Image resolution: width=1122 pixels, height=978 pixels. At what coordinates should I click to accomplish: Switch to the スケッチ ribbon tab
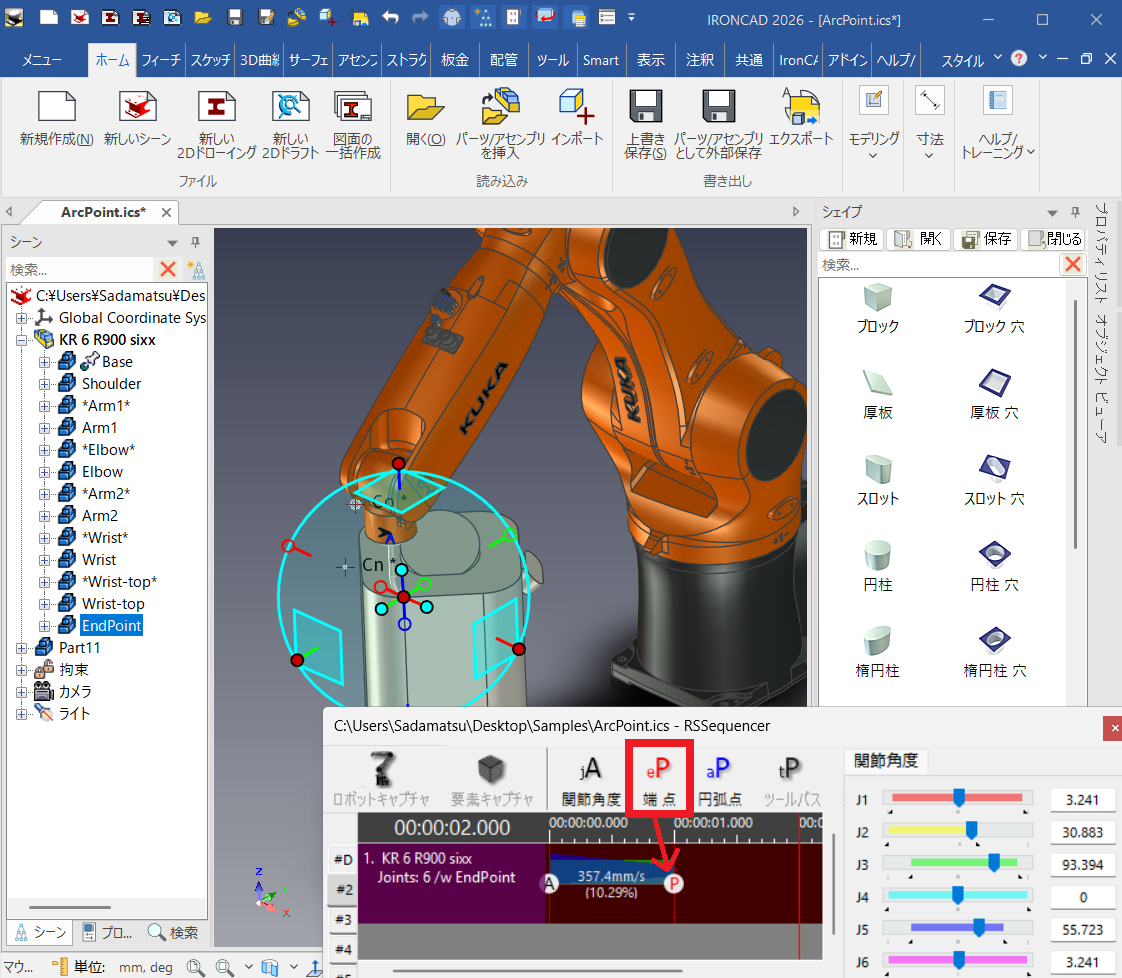210,60
